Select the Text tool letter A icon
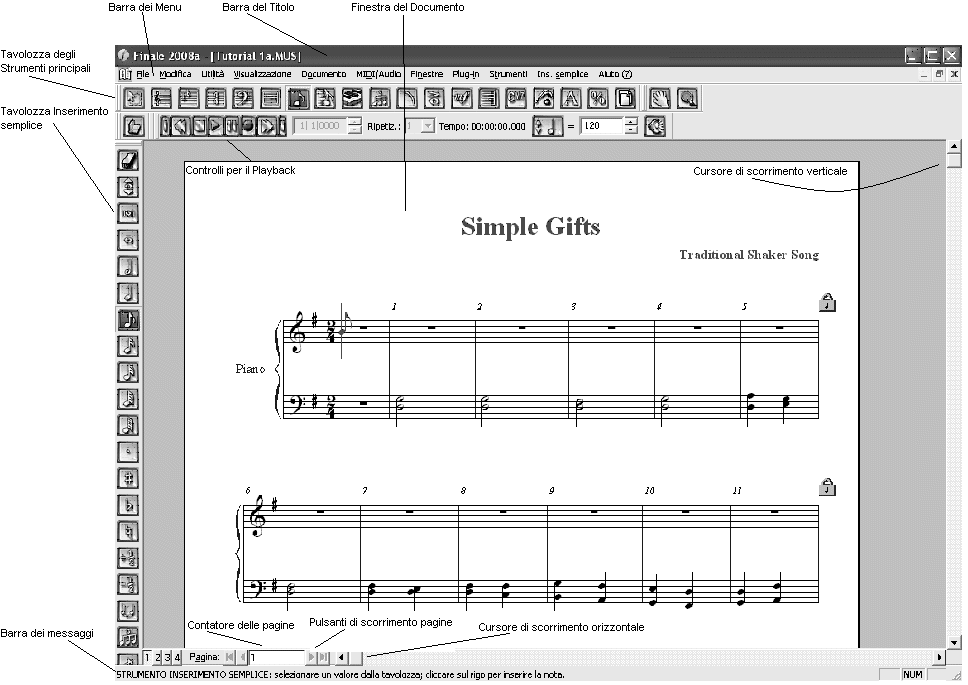This screenshot has height=685, width=968. pyautogui.click(x=570, y=98)
